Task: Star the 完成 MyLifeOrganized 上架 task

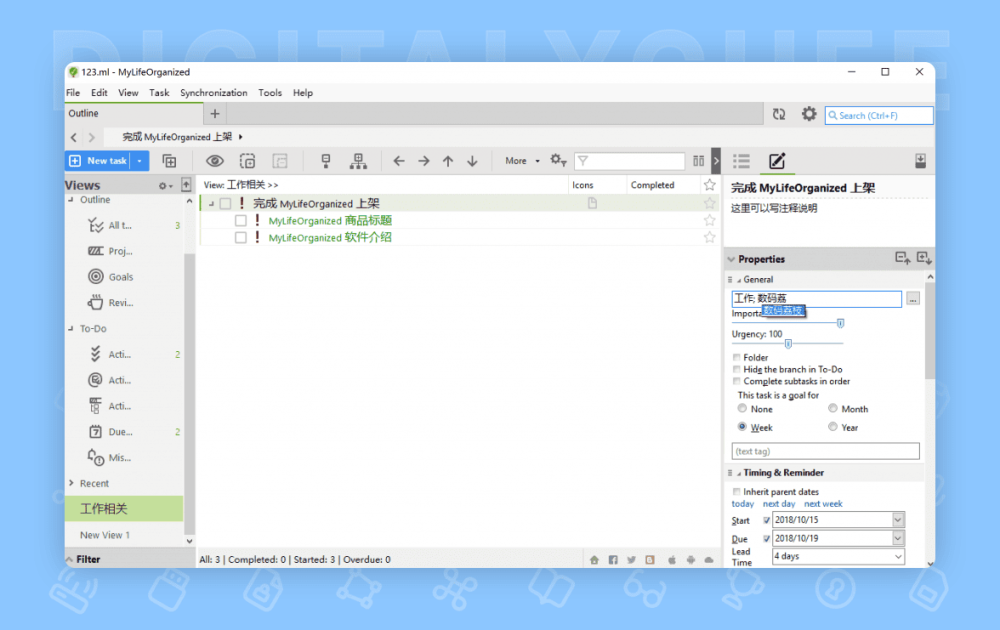Action: (709, 203)
